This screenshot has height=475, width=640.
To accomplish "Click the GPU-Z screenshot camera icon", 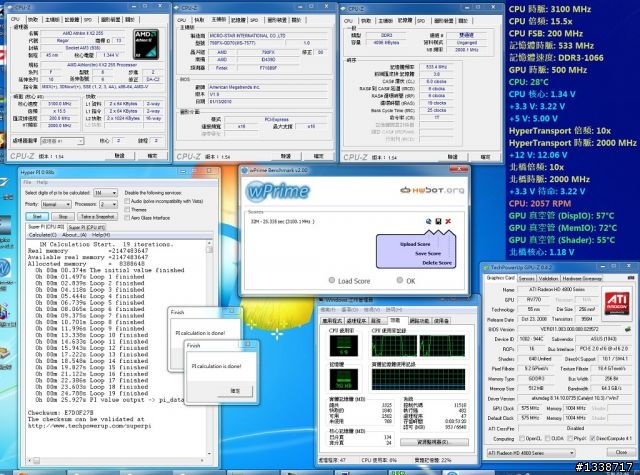I will point(631,278).
